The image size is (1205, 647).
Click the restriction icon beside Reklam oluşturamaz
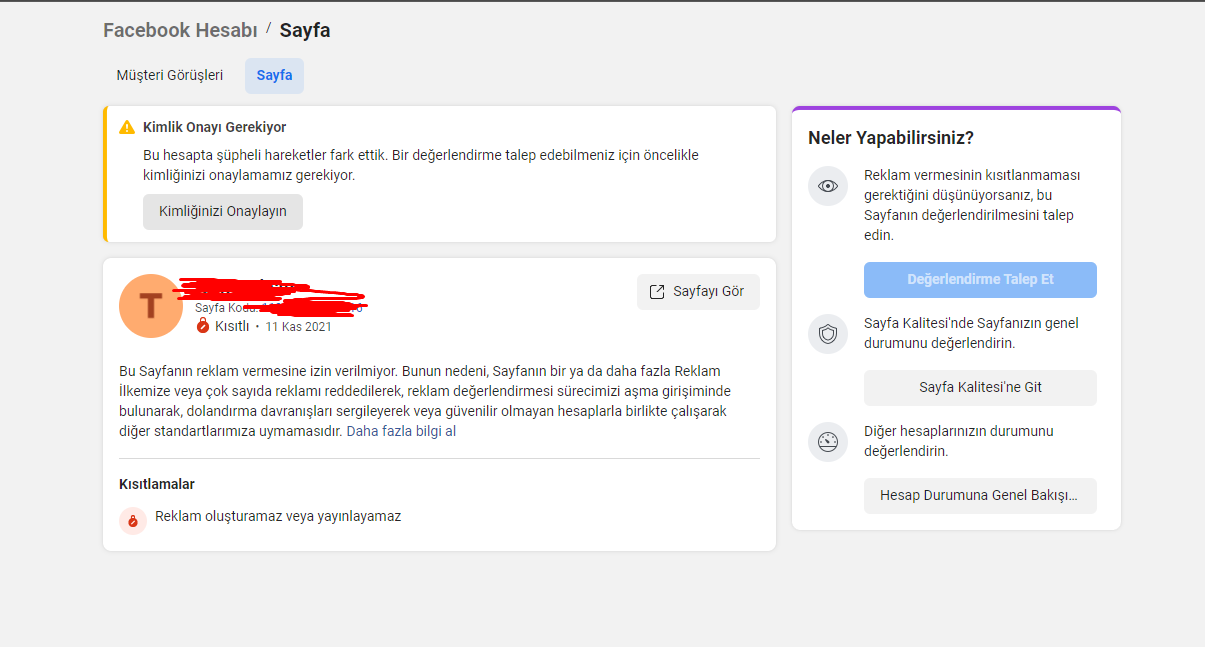point(133,521)
